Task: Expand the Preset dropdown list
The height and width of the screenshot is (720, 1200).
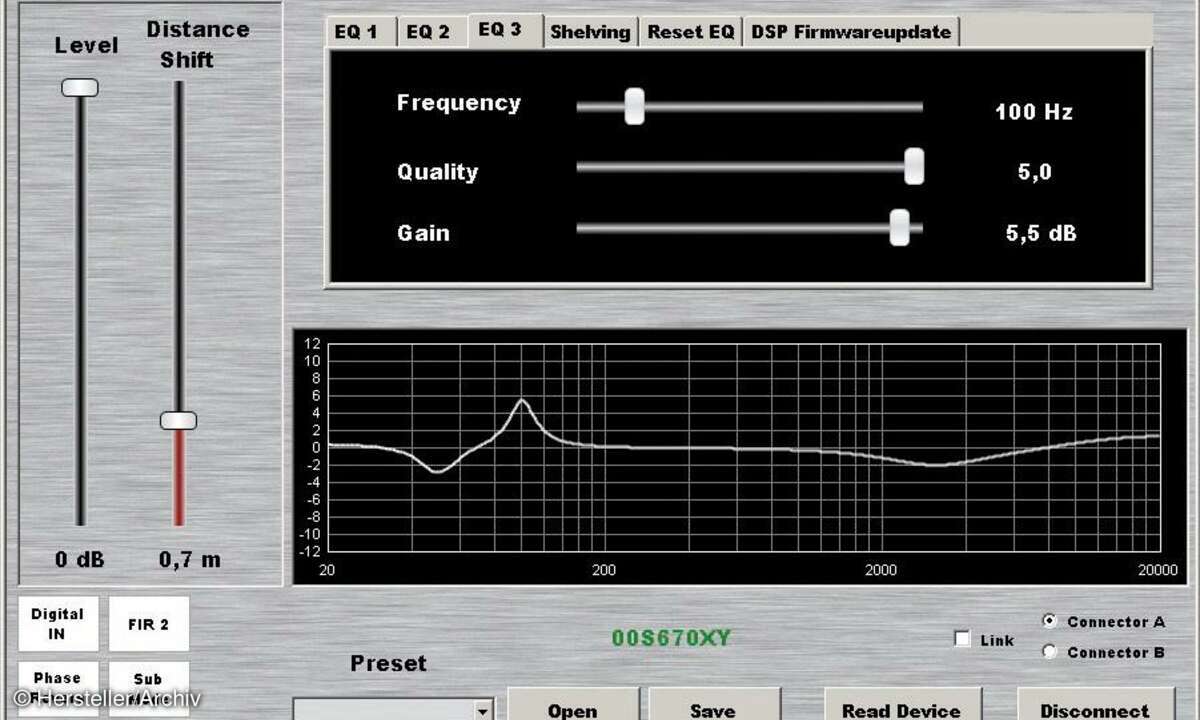Action: click(484, 710)
